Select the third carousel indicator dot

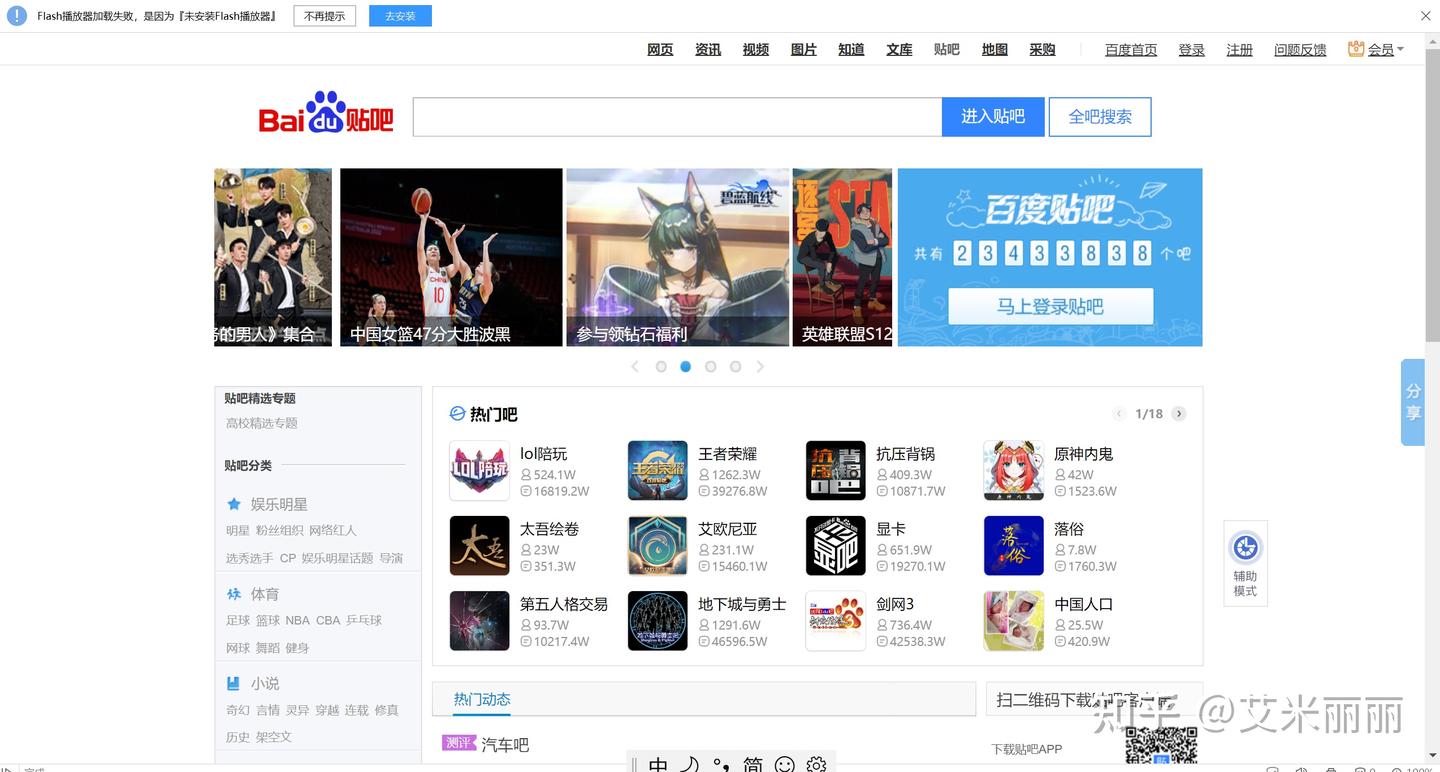pyautogui.click(x=711, y=366)
